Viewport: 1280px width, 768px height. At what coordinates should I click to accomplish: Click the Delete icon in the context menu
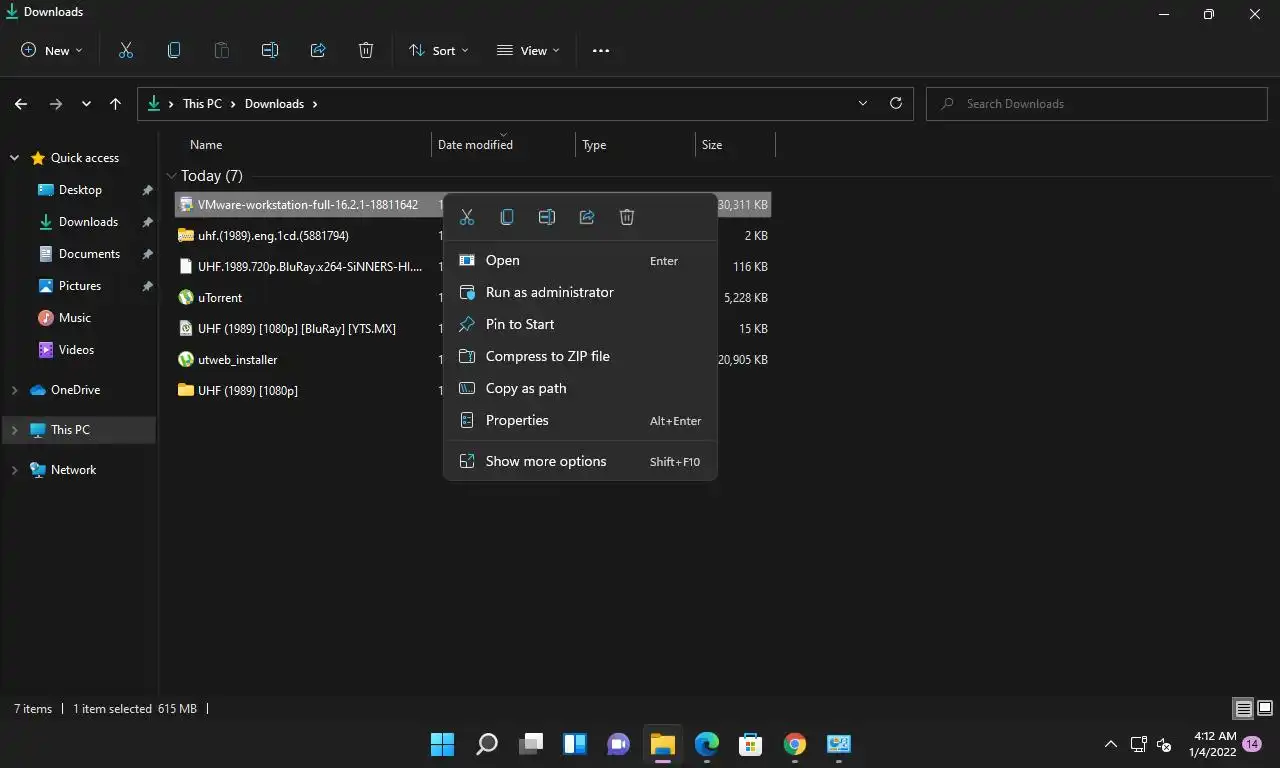pos(627,217)
